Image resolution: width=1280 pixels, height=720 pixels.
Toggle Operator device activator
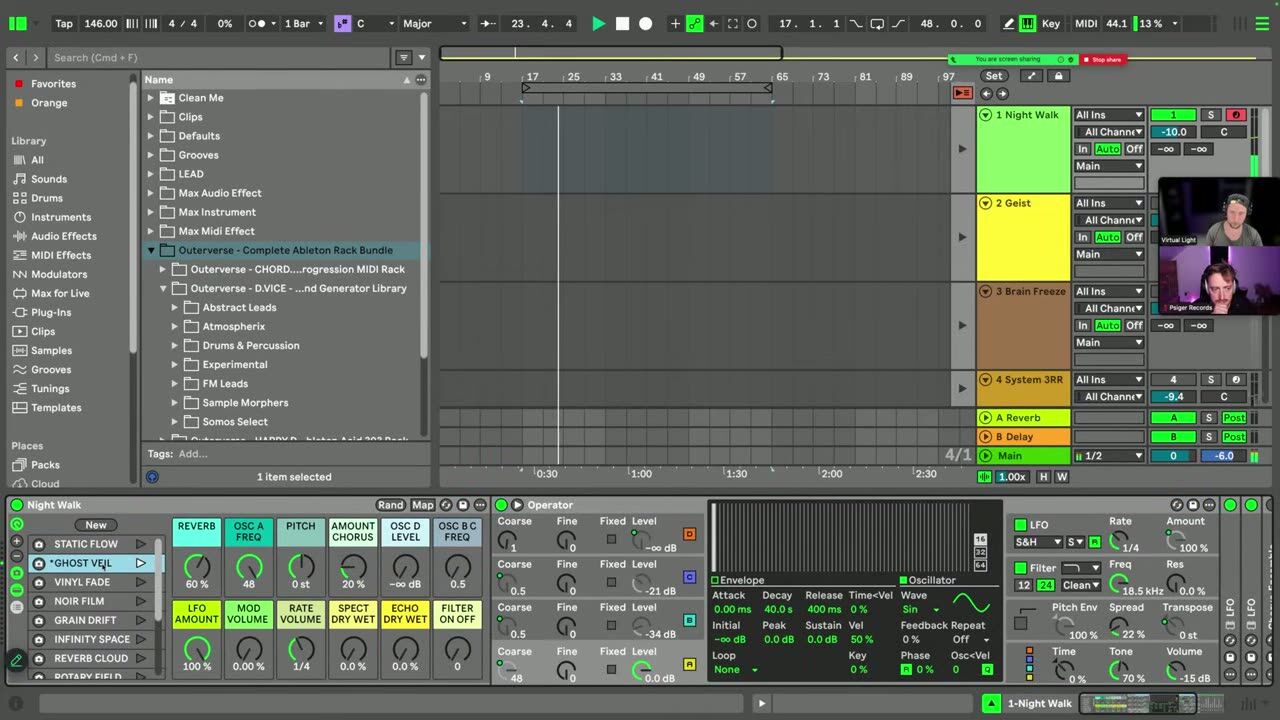(x=501, y=505)
